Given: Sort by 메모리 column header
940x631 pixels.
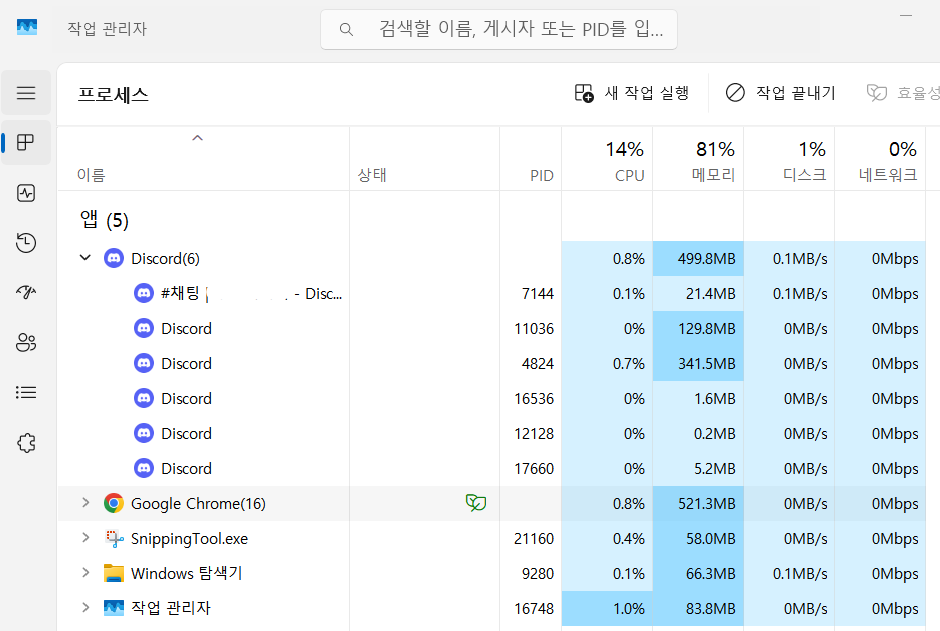Looking at the screenshot, I should click(698, 159).
